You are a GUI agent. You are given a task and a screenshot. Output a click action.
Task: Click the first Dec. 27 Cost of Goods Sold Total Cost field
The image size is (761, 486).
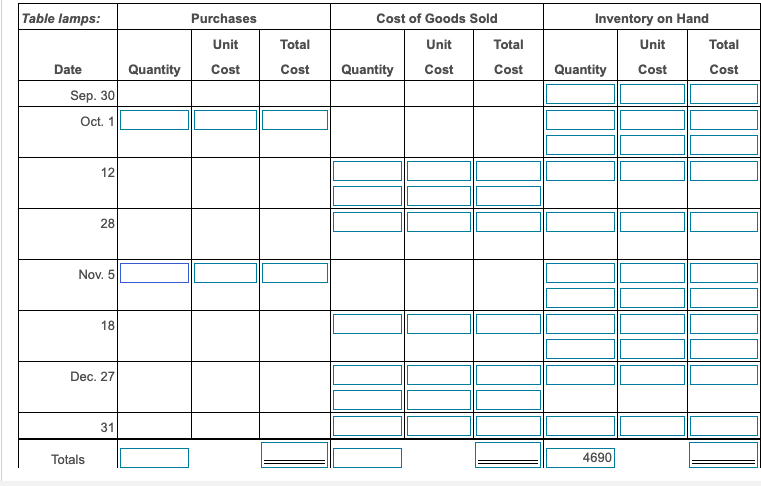508,375
